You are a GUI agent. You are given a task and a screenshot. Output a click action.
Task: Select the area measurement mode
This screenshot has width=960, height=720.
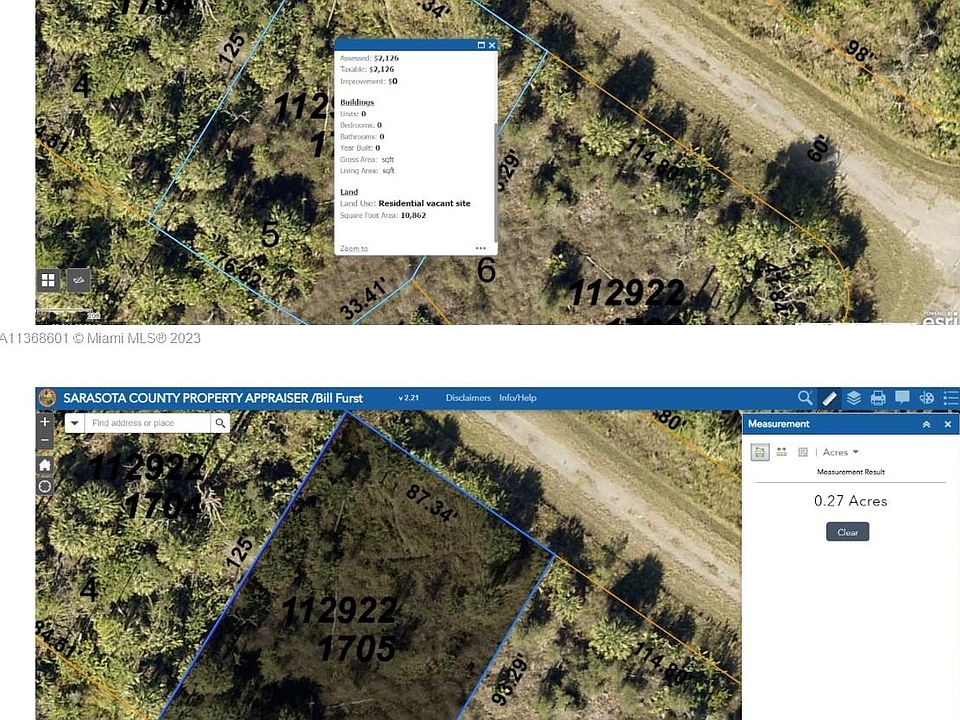tap(760, 452)
